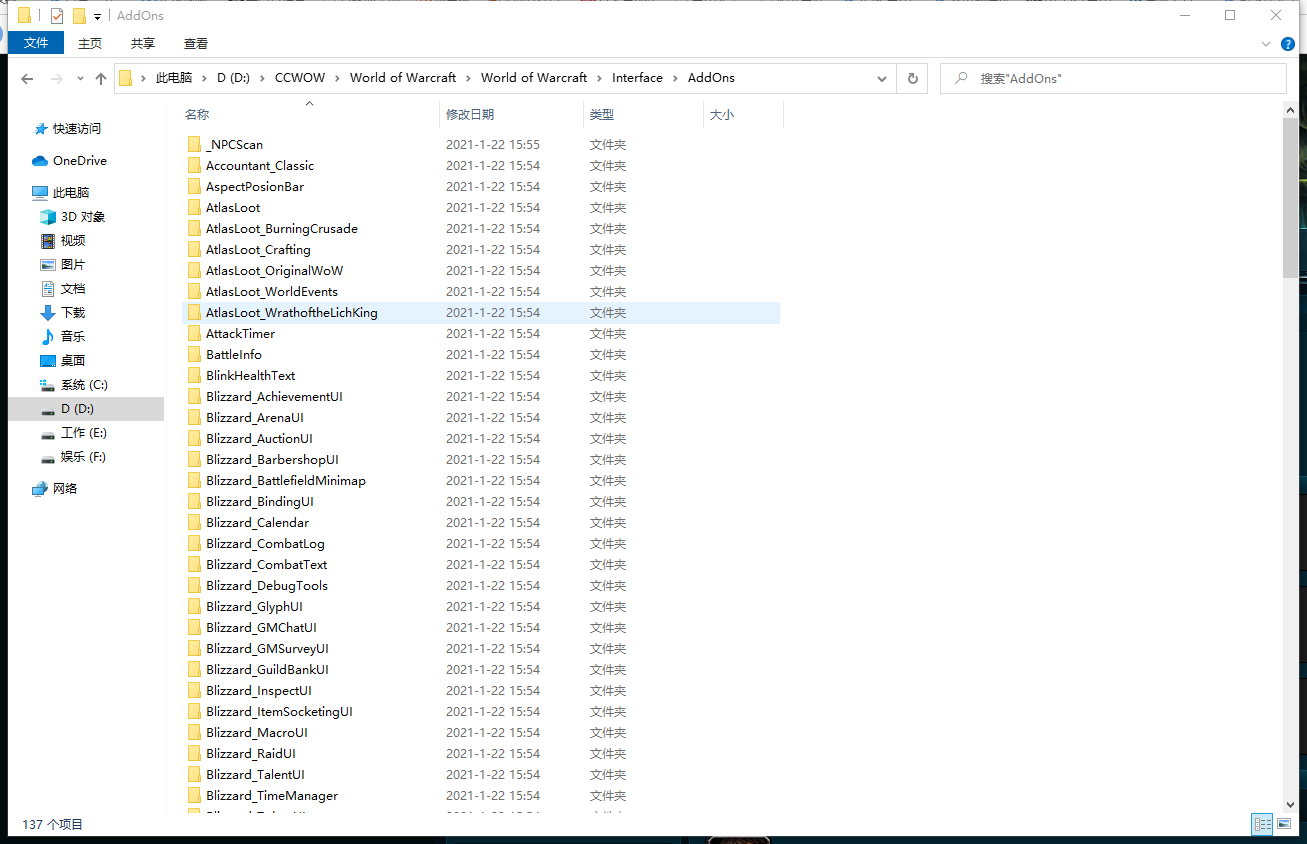Open the AtlasLoot_Crafting folder icon

tap(194, 250)
